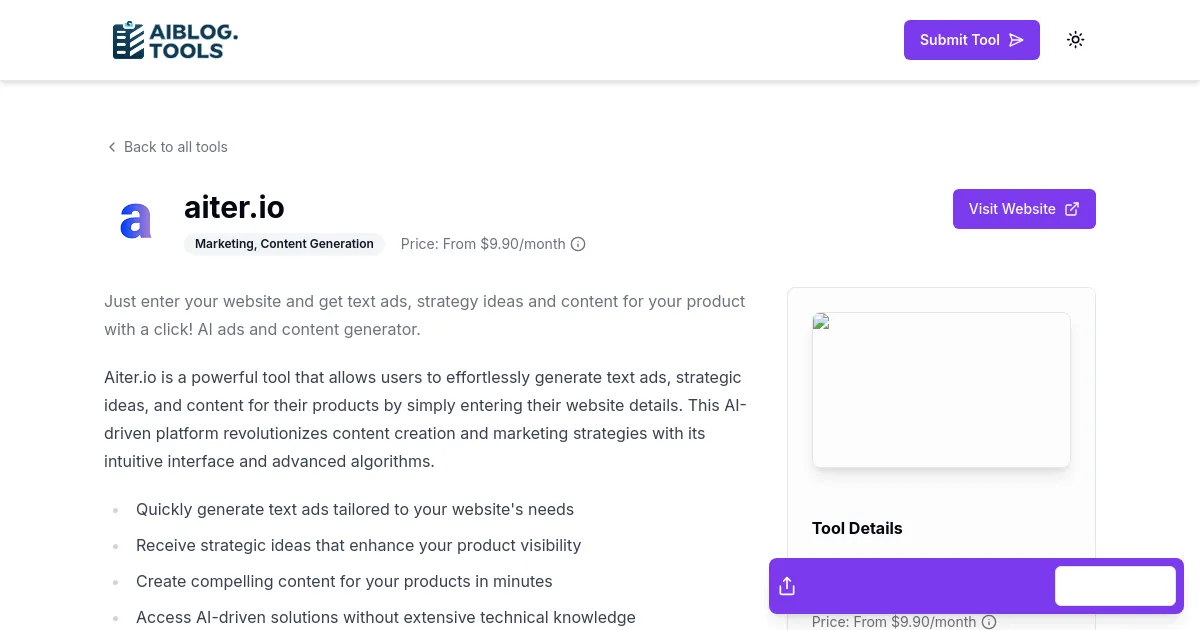
Task: Click the Tool Details heading
Action: tap(857, 528)
